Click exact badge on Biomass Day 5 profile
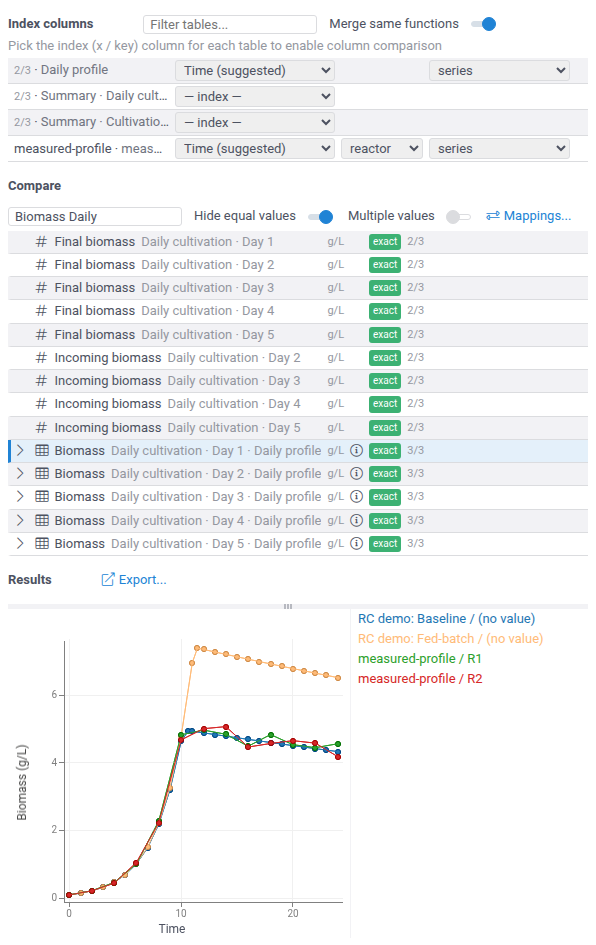 coord(384,543)
